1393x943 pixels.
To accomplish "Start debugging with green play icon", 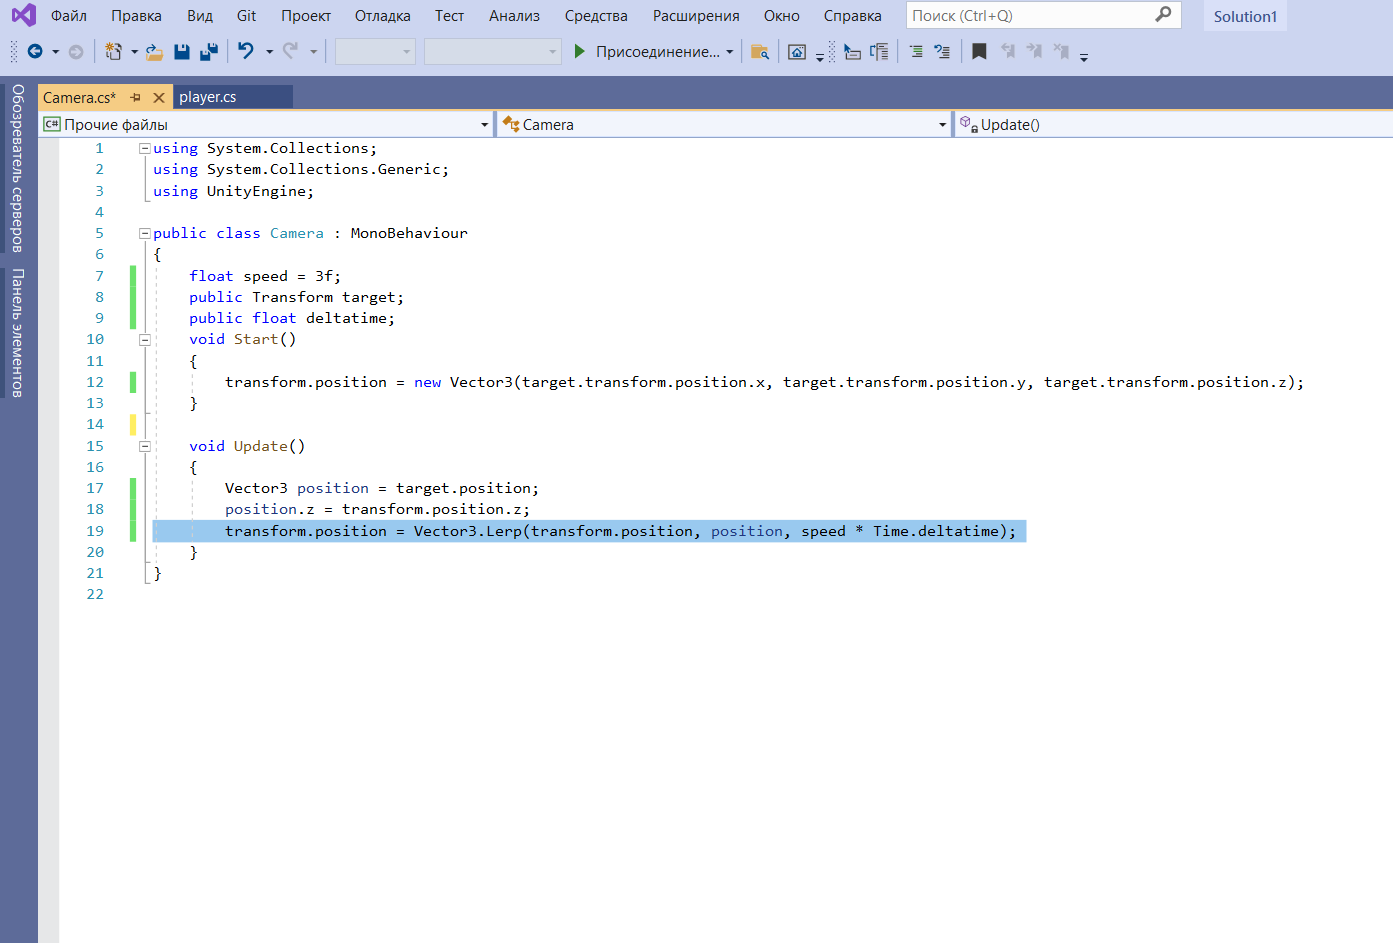I will 579,51.
